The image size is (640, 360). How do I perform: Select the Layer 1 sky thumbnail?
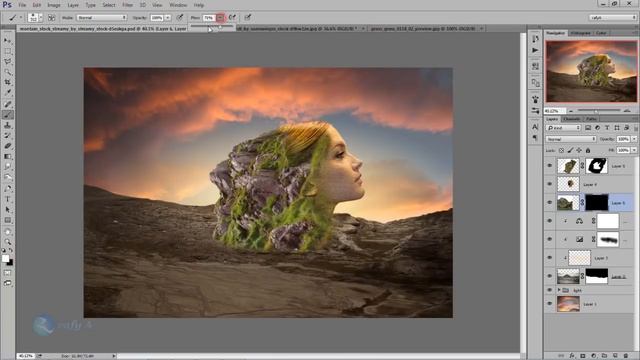(568, 304)
